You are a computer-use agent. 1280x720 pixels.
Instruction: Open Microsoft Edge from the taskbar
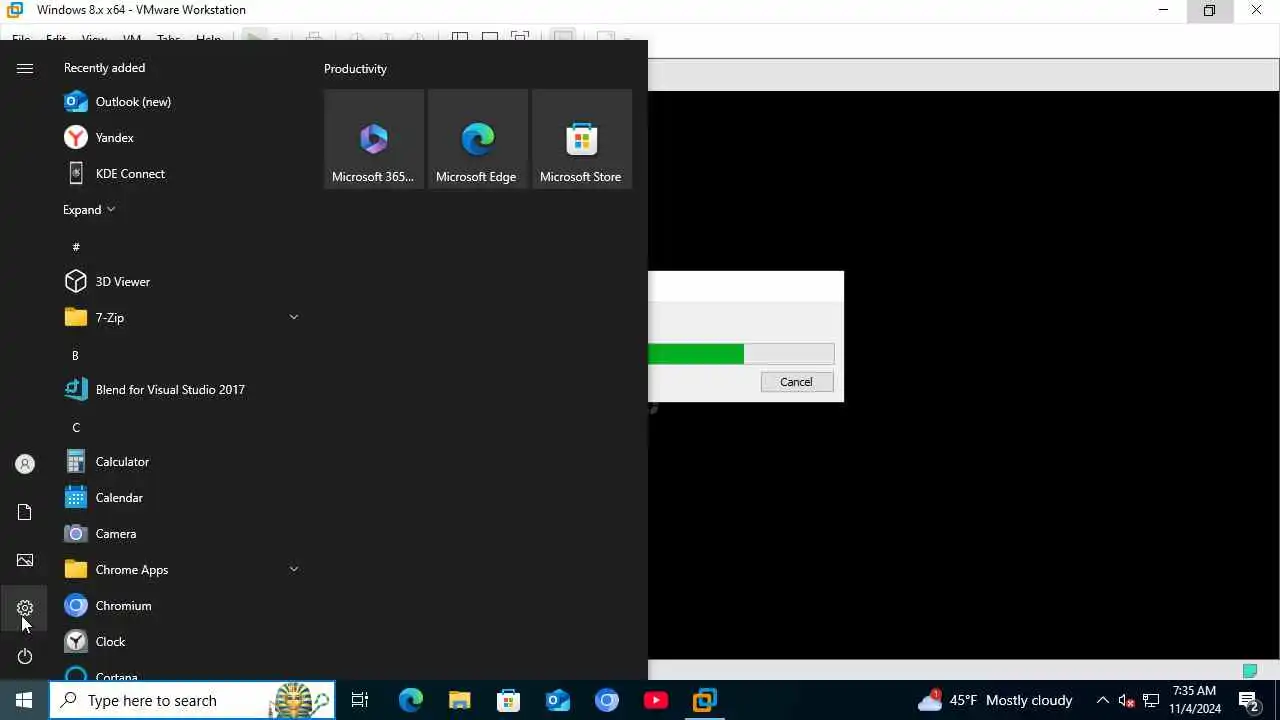click(x=410, y=700)
